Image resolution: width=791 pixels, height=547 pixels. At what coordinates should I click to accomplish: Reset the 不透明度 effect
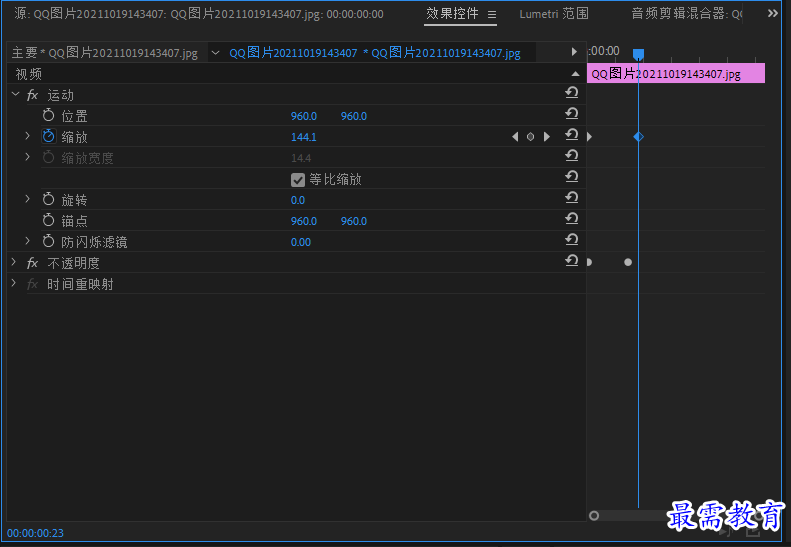tap(572, 261)
